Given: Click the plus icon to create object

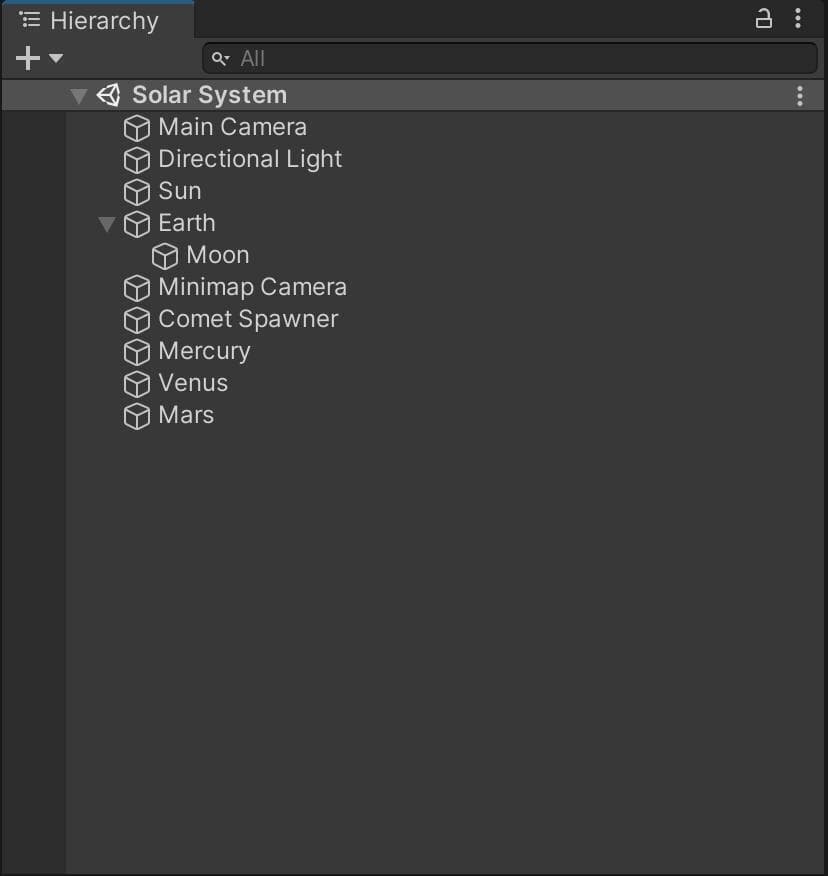Looking at the screenshot, I should [x=28, y=58].
